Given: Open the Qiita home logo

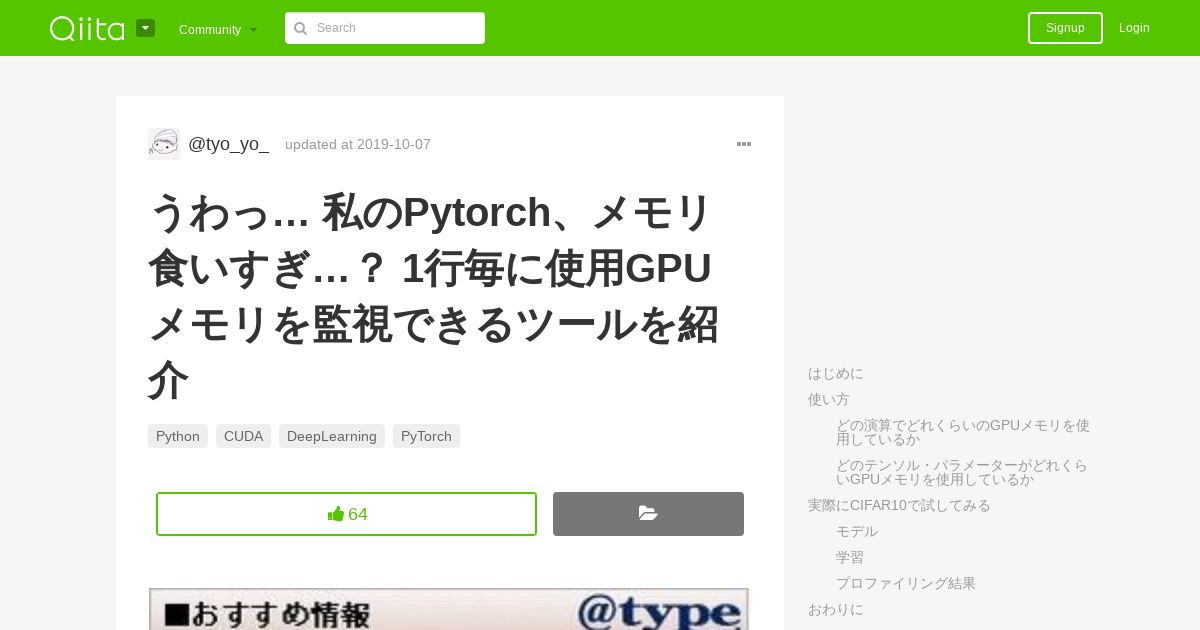Looking at the screenshot, I should tap(87, 28).
